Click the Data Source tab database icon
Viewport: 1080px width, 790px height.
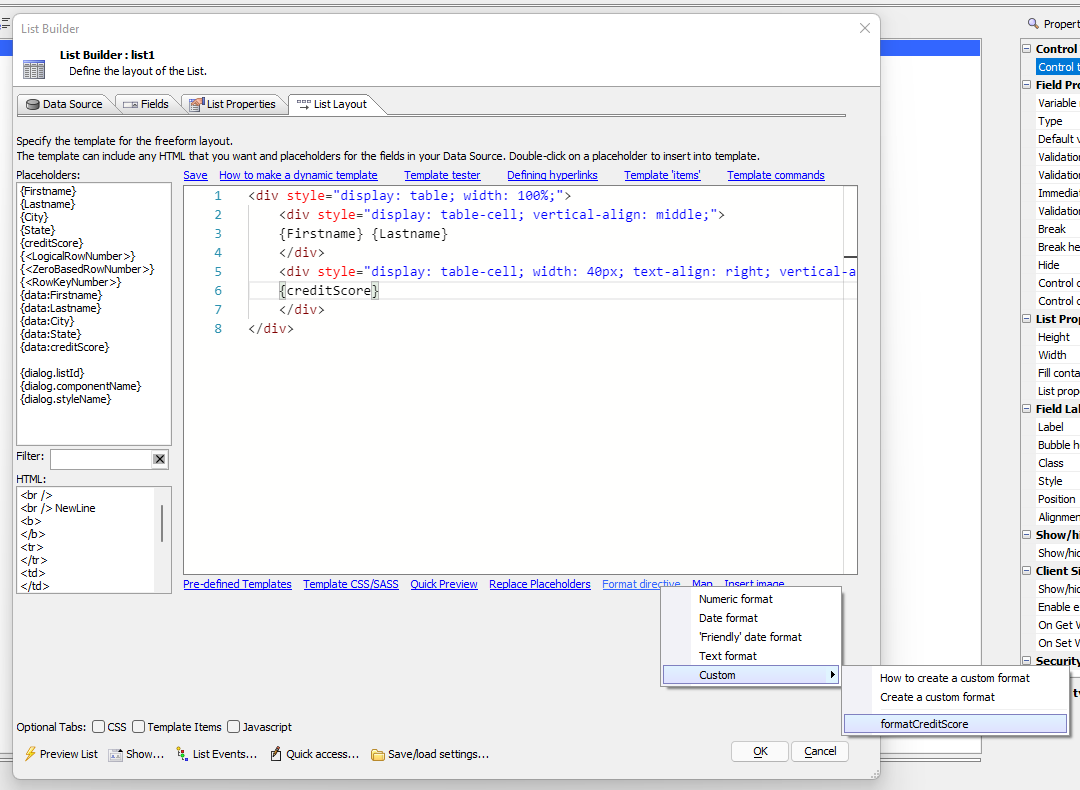click(32, 105)
